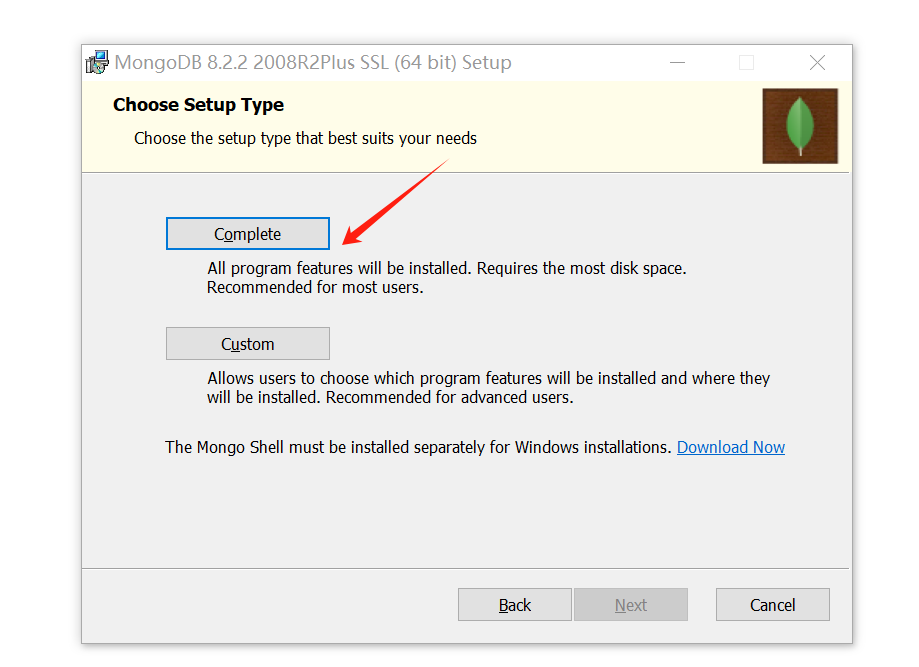Open the Download Now link

tap(731, 447)
